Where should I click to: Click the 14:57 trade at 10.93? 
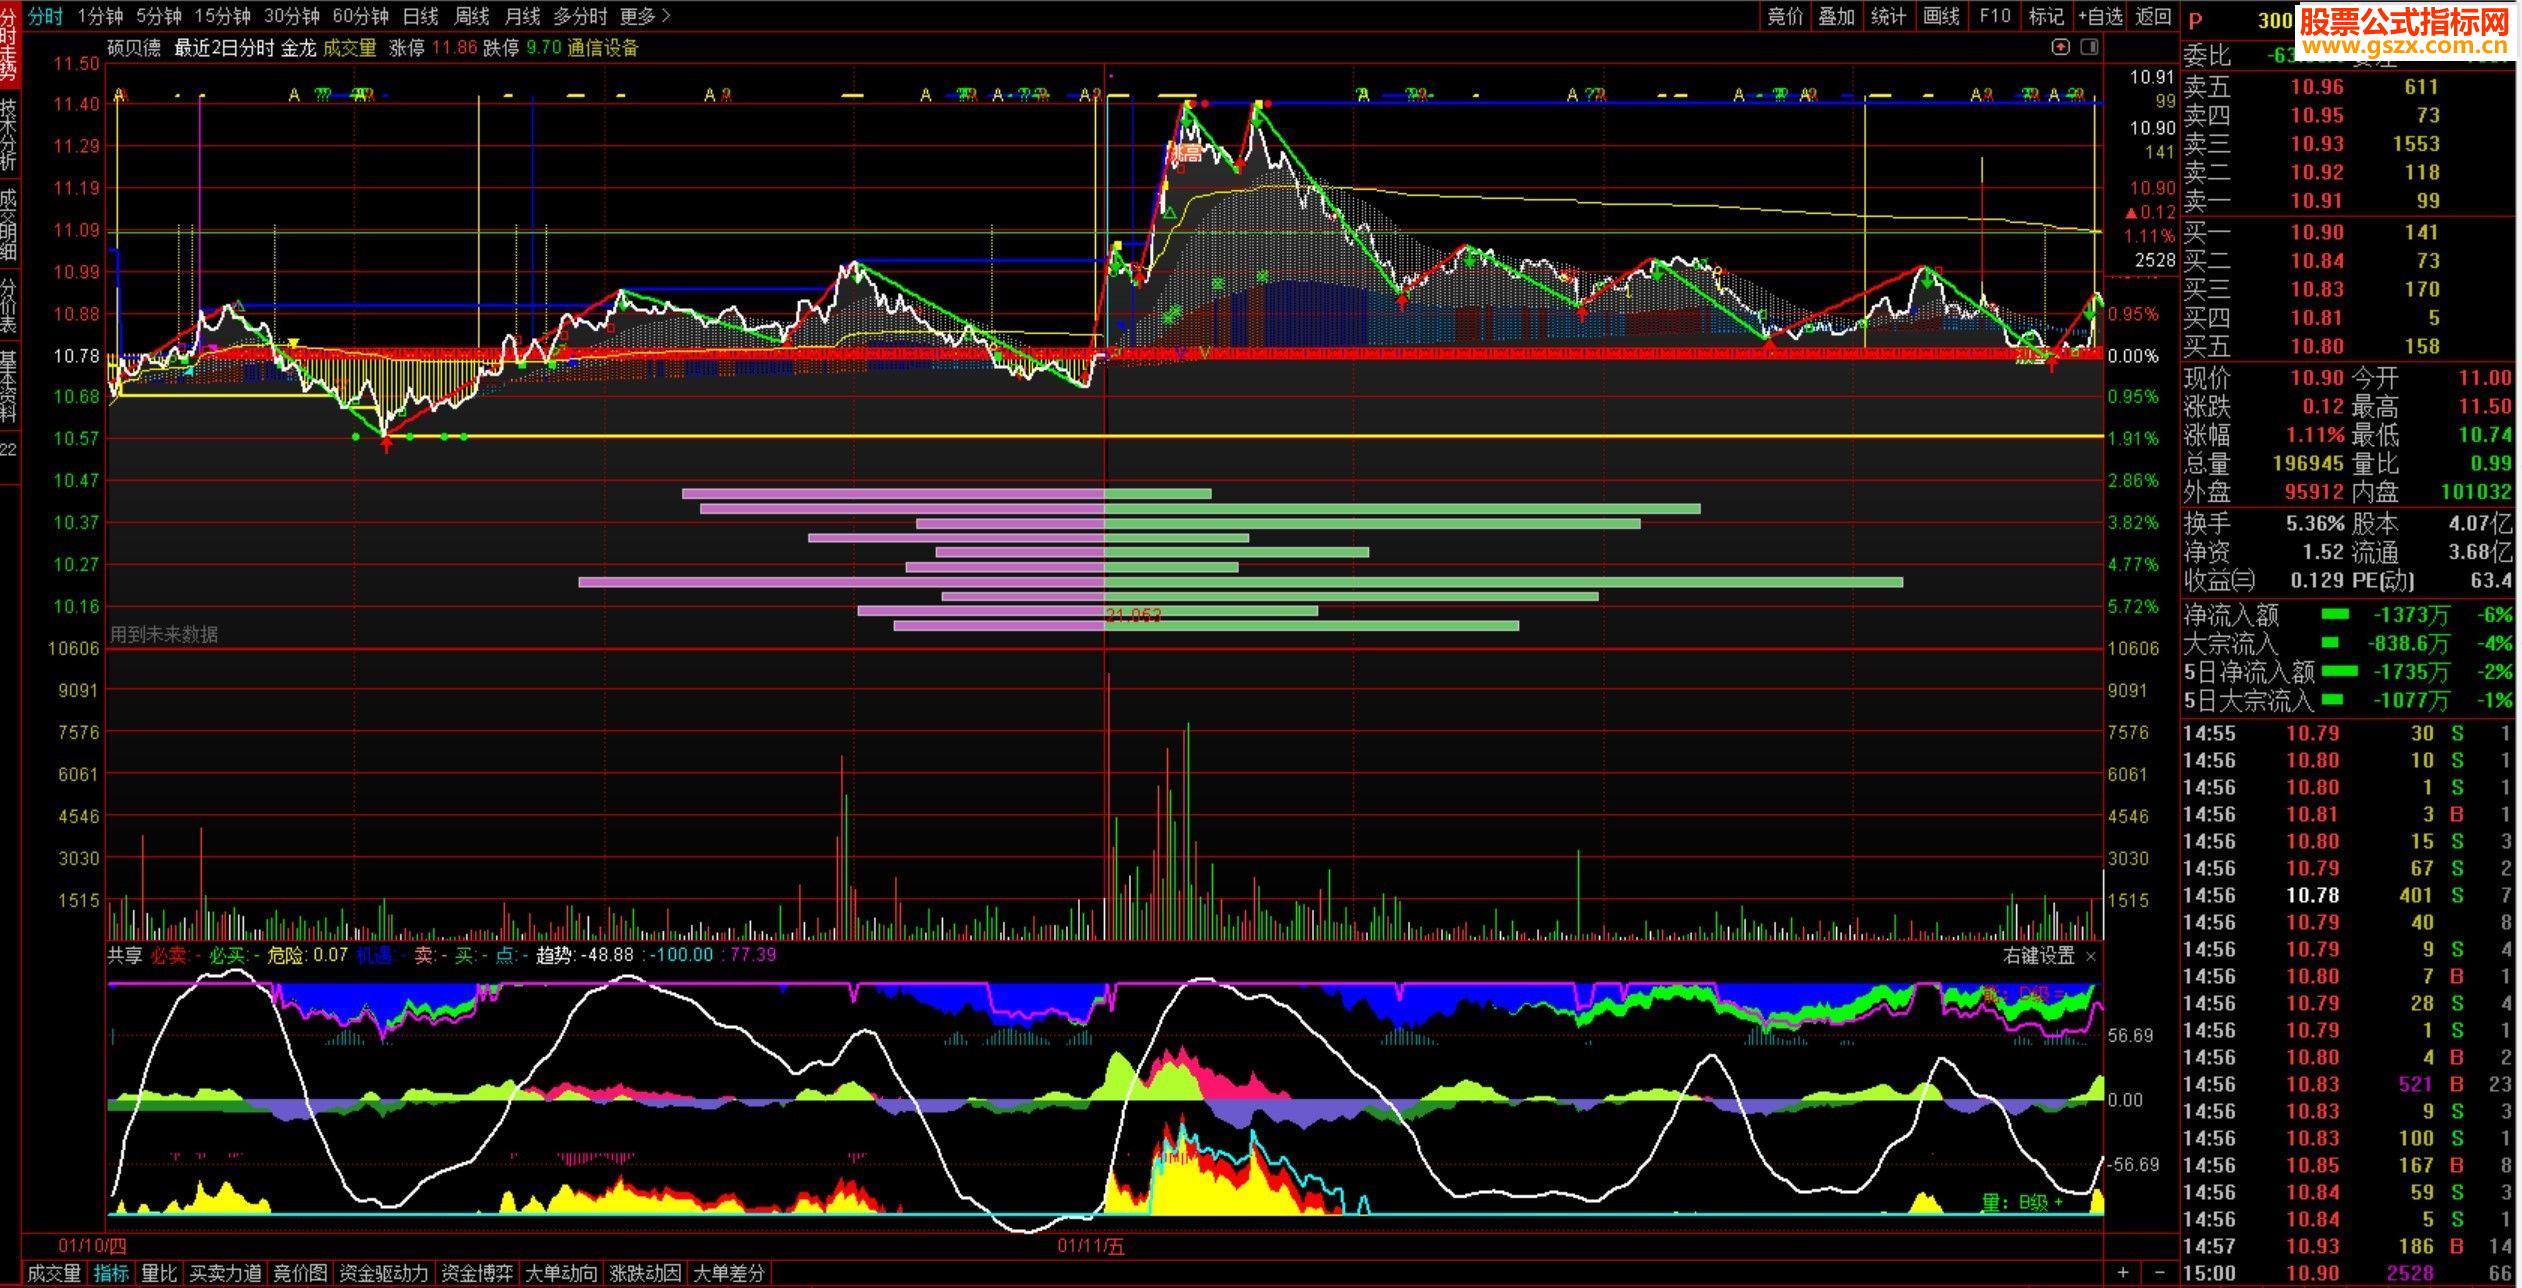[x=2347, y=1246]
